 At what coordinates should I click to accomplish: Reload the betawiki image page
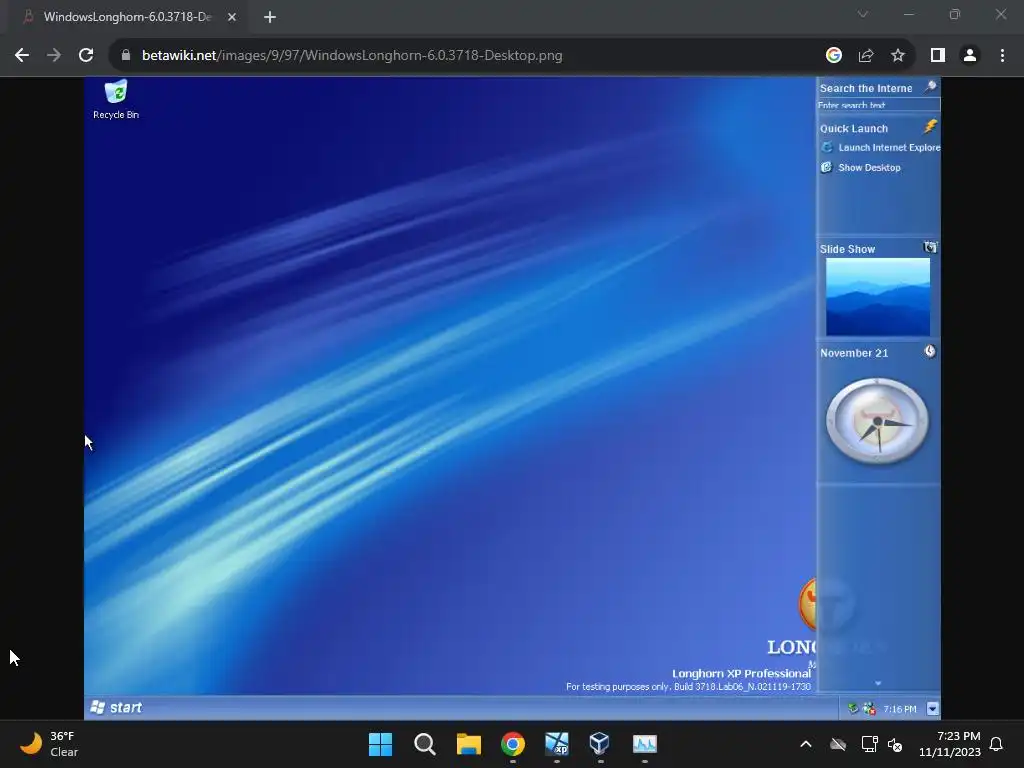point(86,56)
